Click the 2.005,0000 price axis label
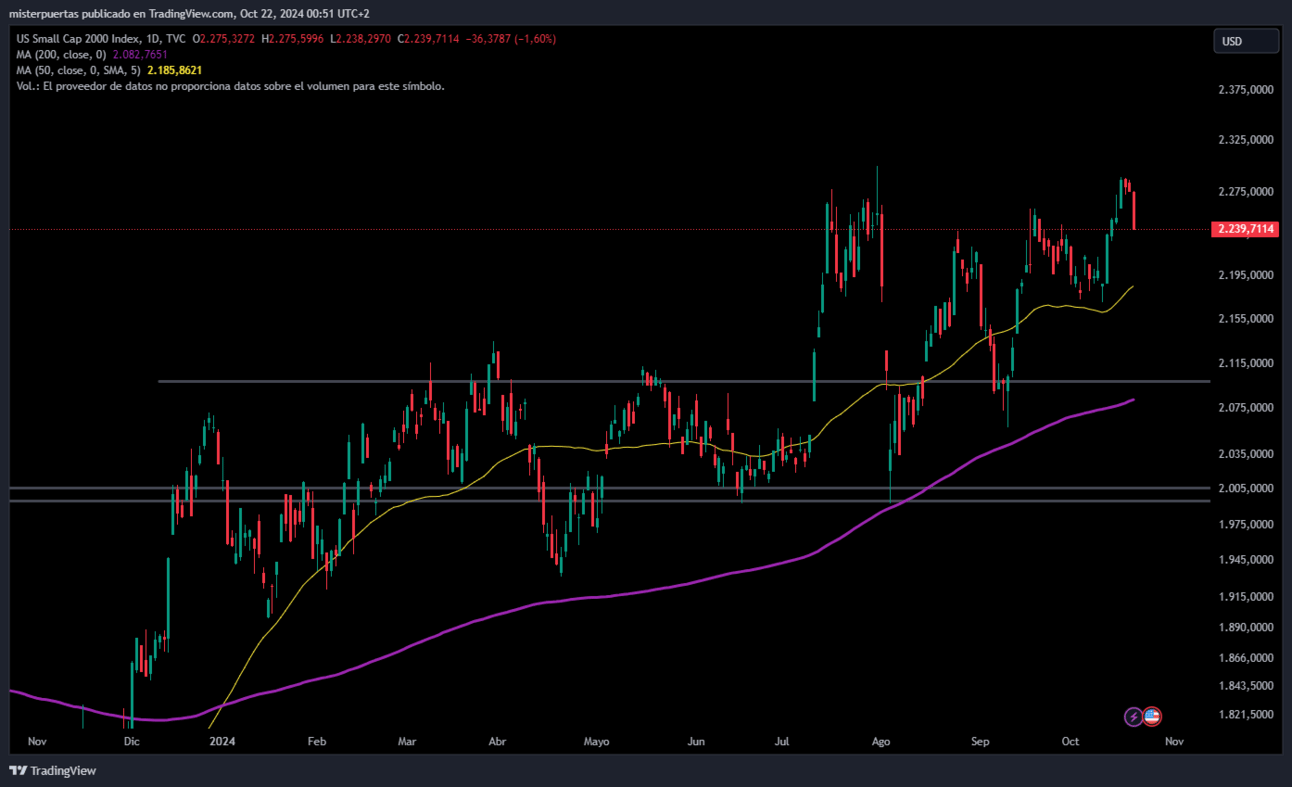This screenshot has height=787, width=1292. coord(1245,488)
